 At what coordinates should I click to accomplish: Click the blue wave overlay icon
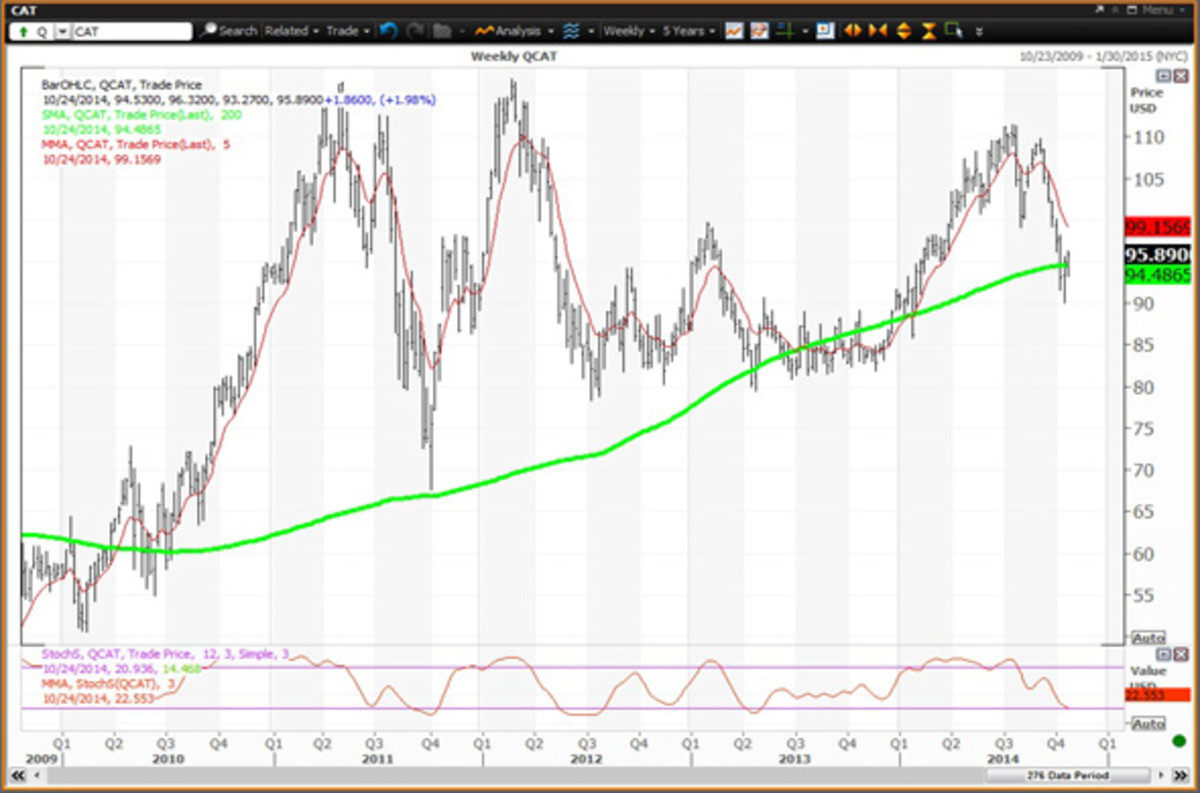pos(567,31)
